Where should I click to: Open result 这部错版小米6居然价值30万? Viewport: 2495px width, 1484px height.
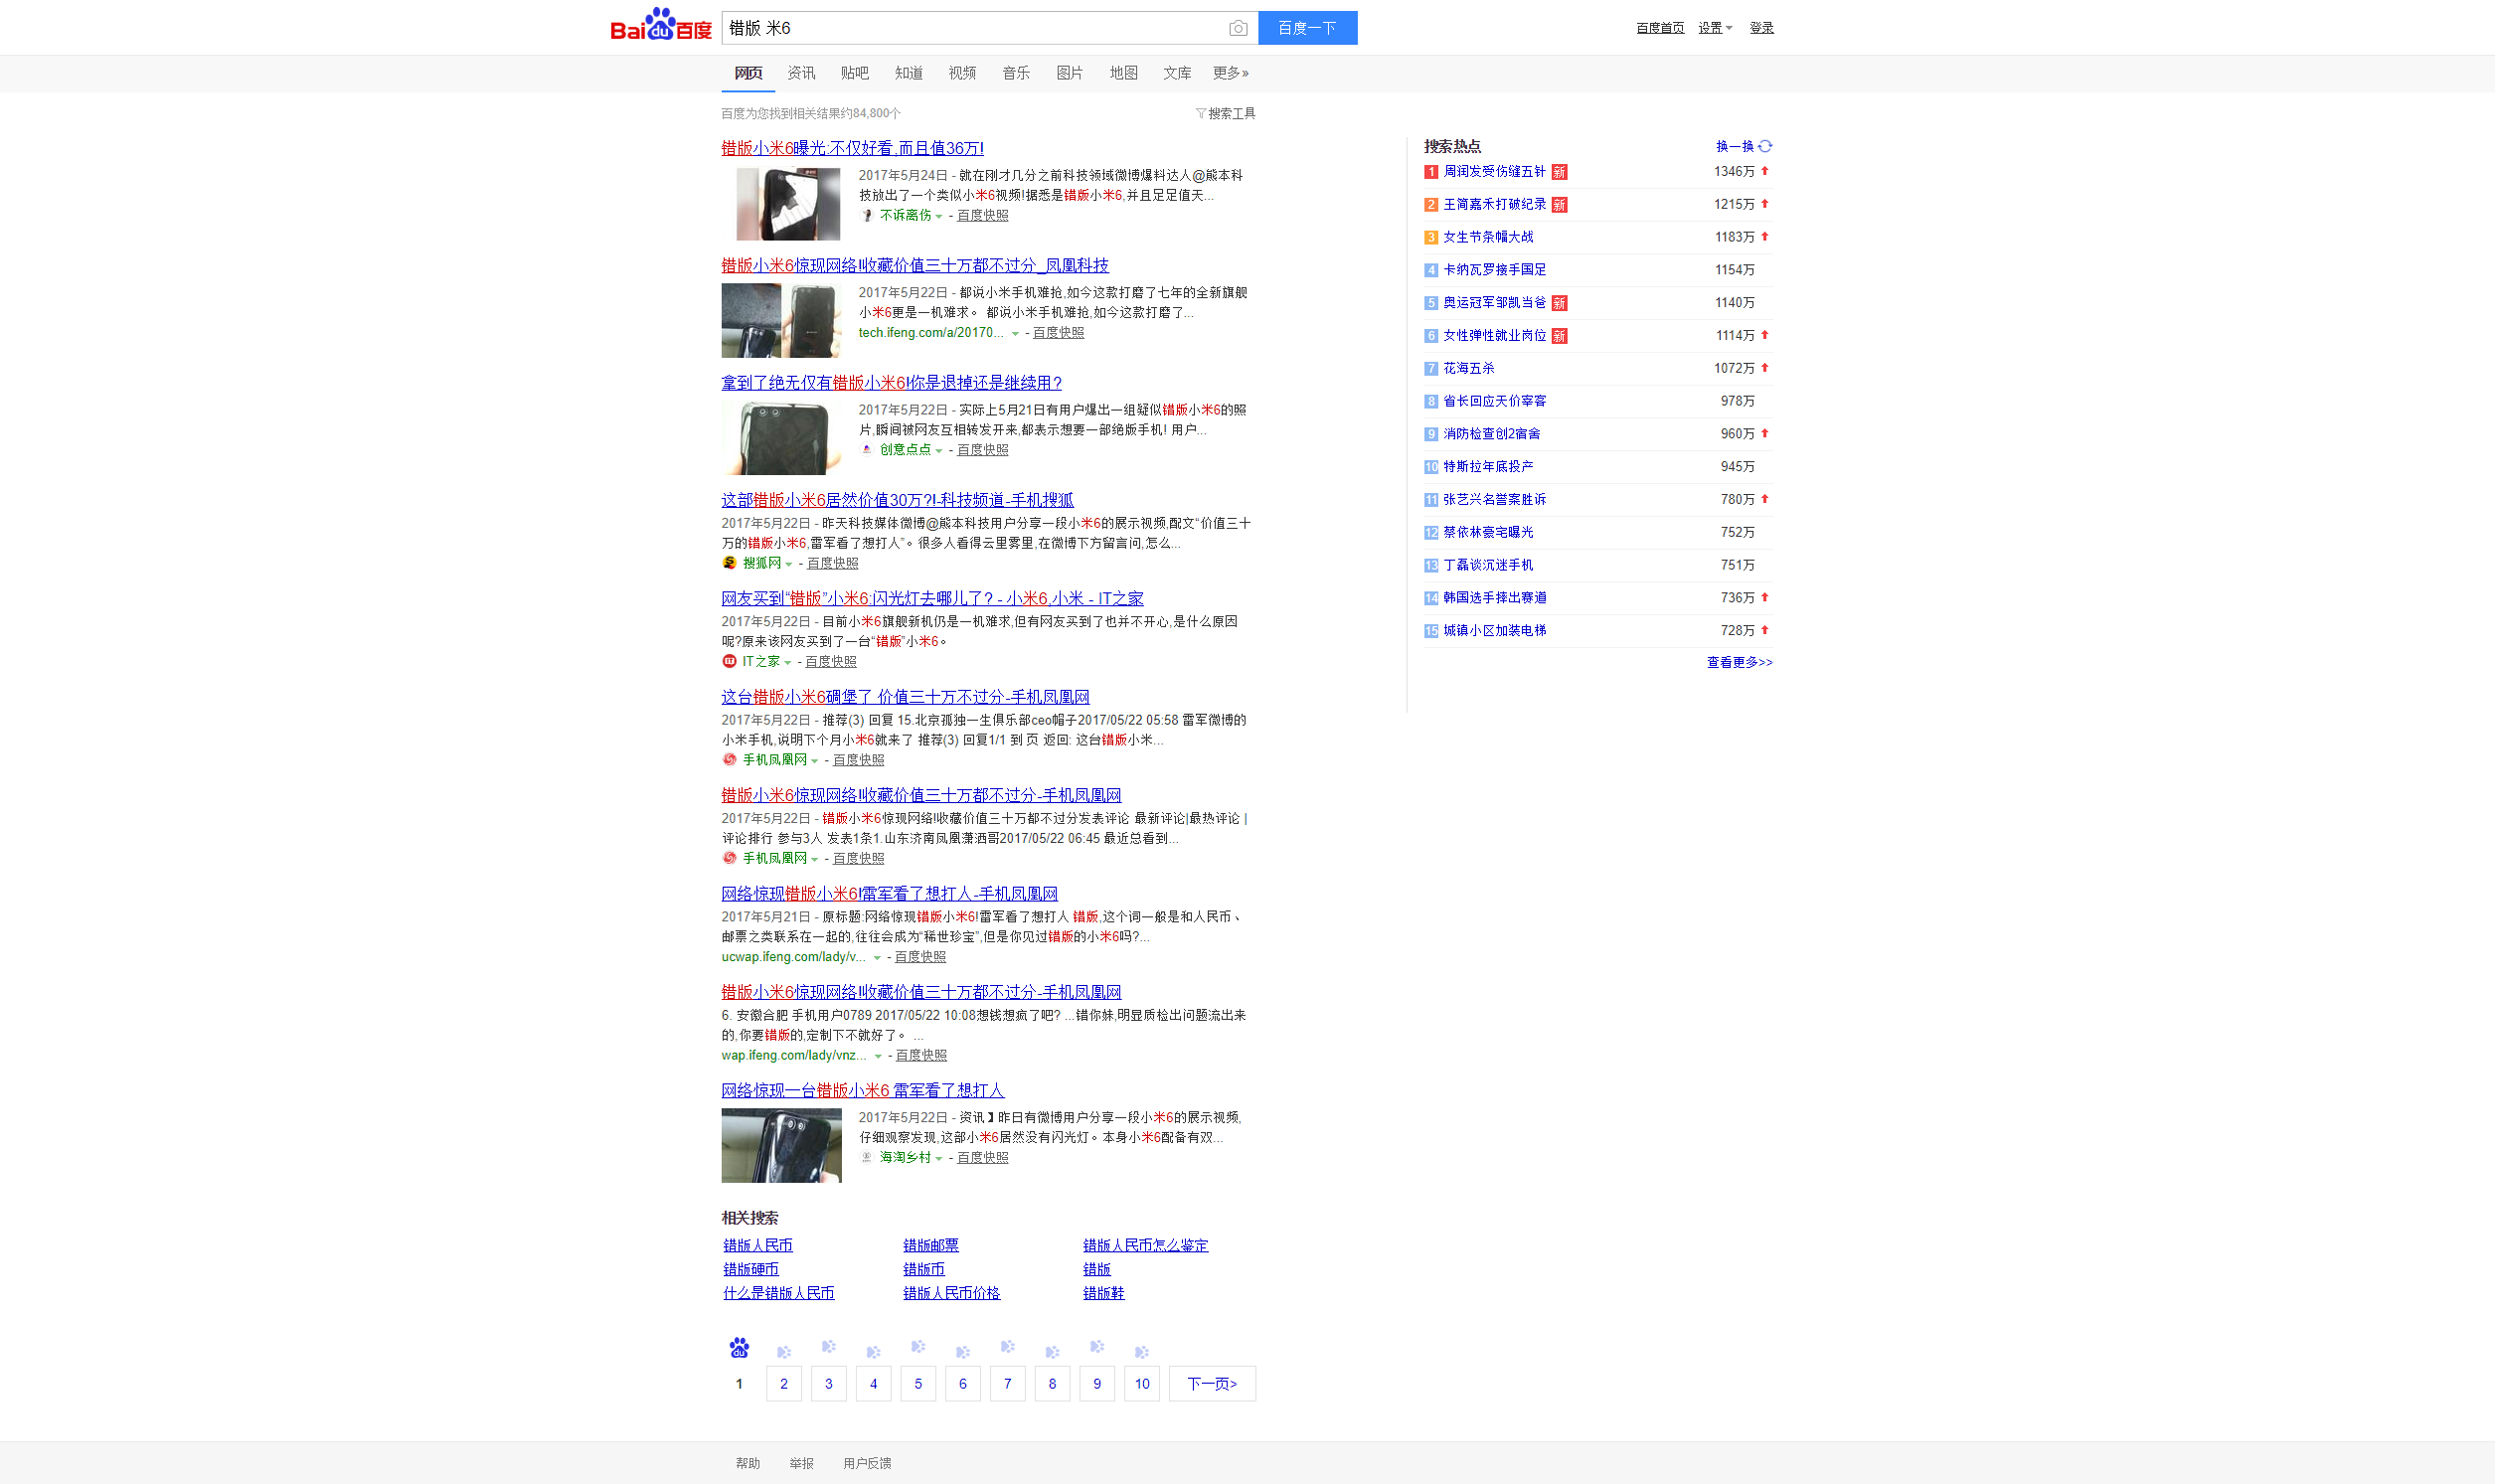tap(898, 500)
